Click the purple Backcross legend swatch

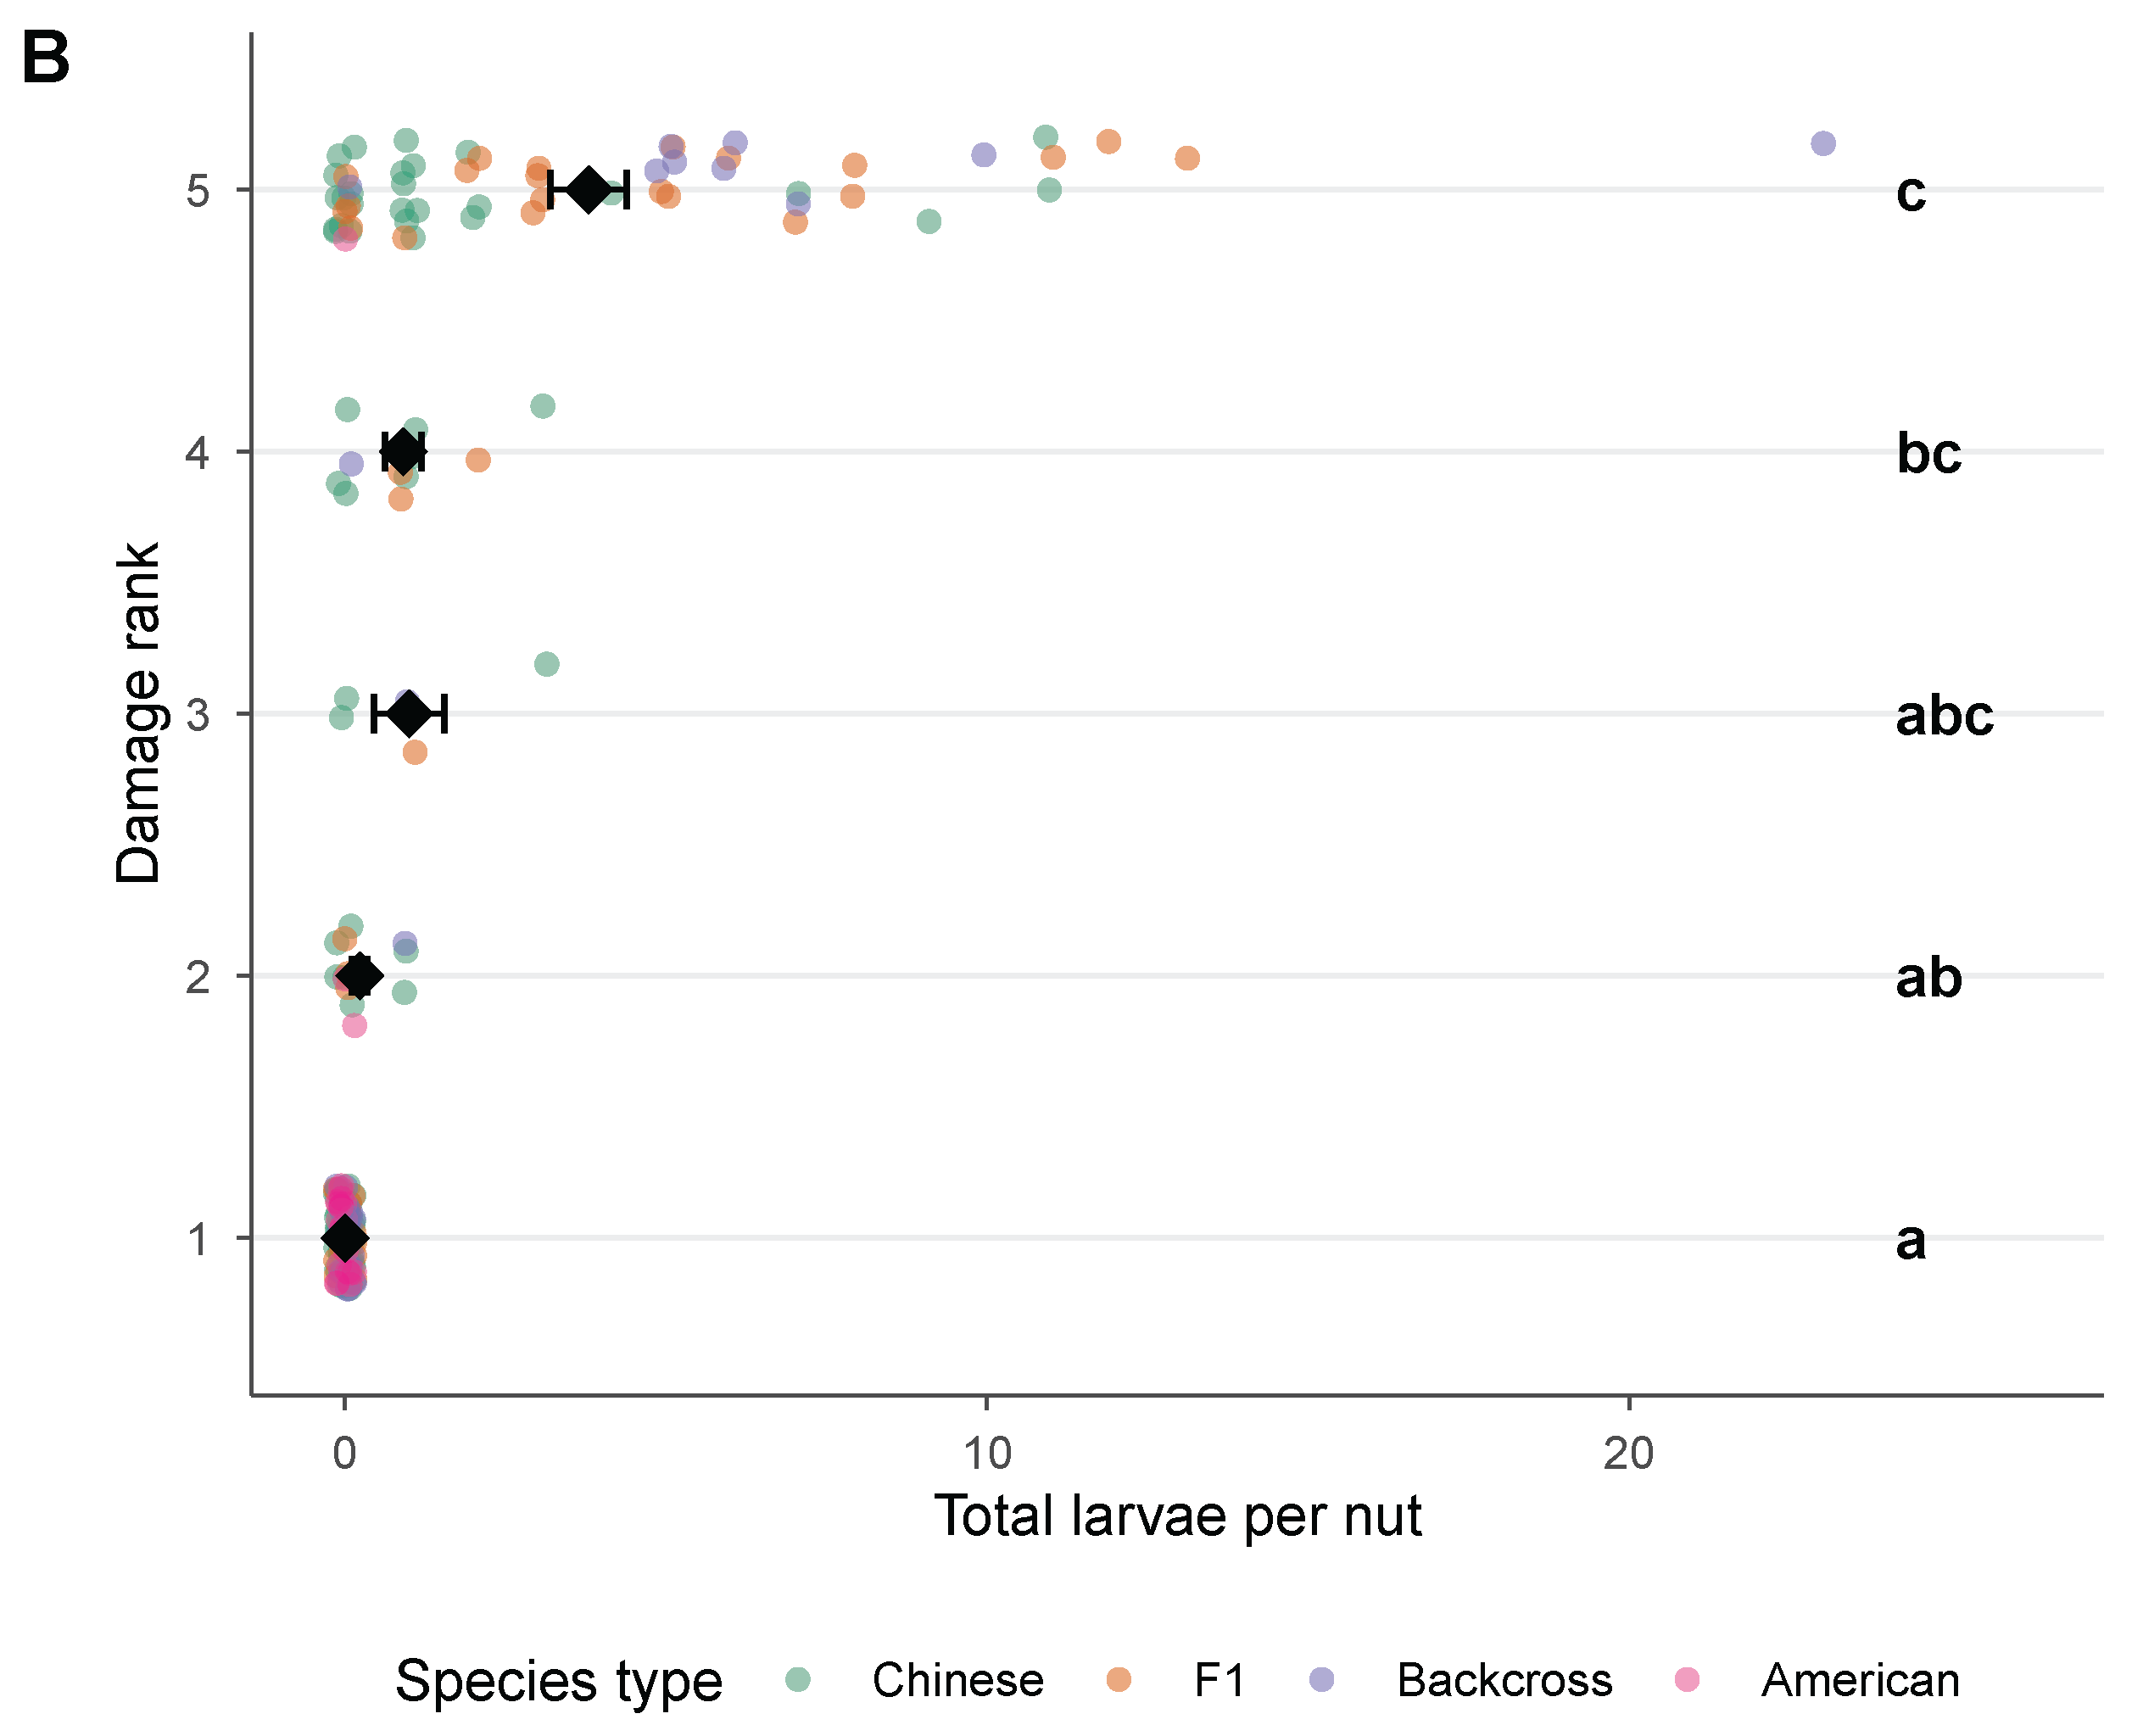tap(1322, 1679)
